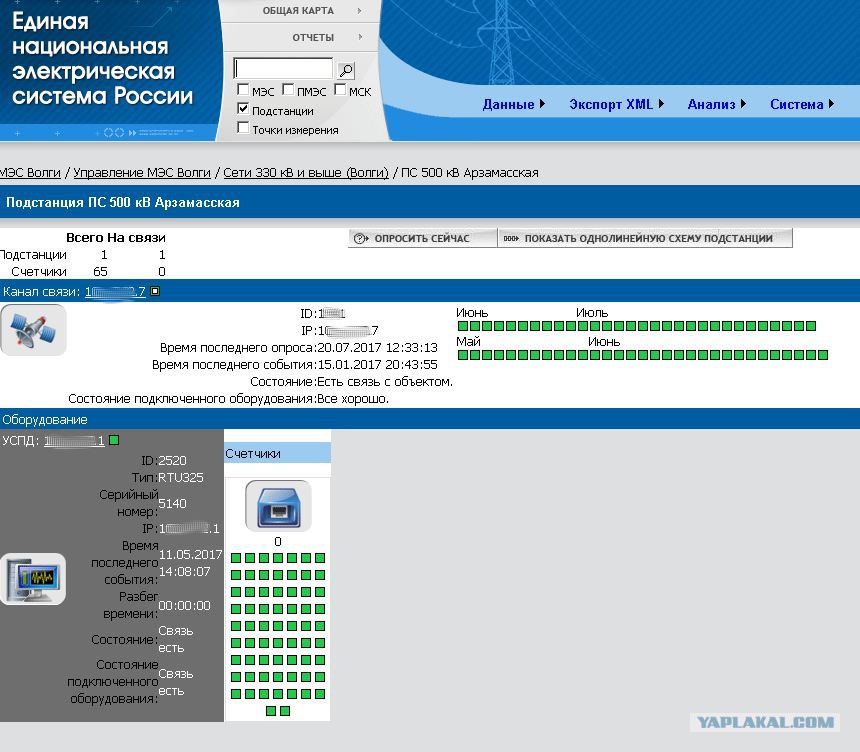Viewport: 860px width, 752px height.
Task: Click the left square in bottom two-square meter row
Action: click(x=271, y=711)
